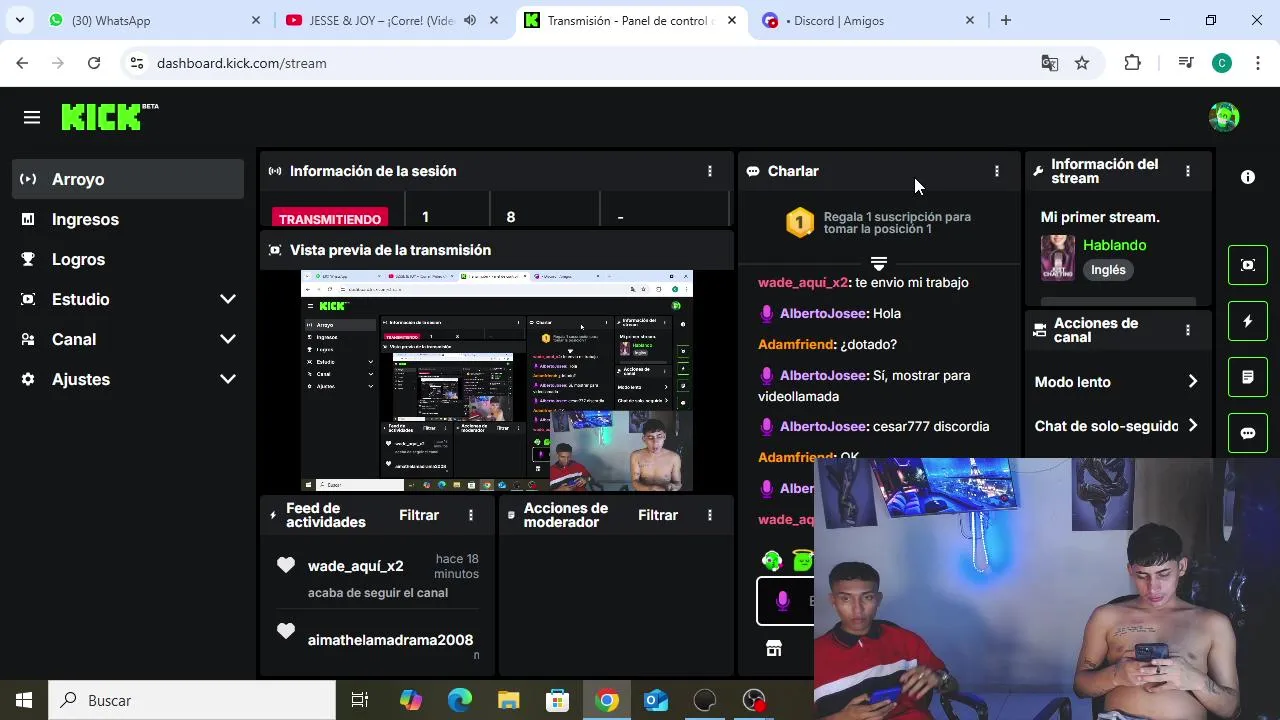Screen dimensions: 1280x720
Task: Open File Explorer from the taskbar
Action: click(x=509, y=700)
